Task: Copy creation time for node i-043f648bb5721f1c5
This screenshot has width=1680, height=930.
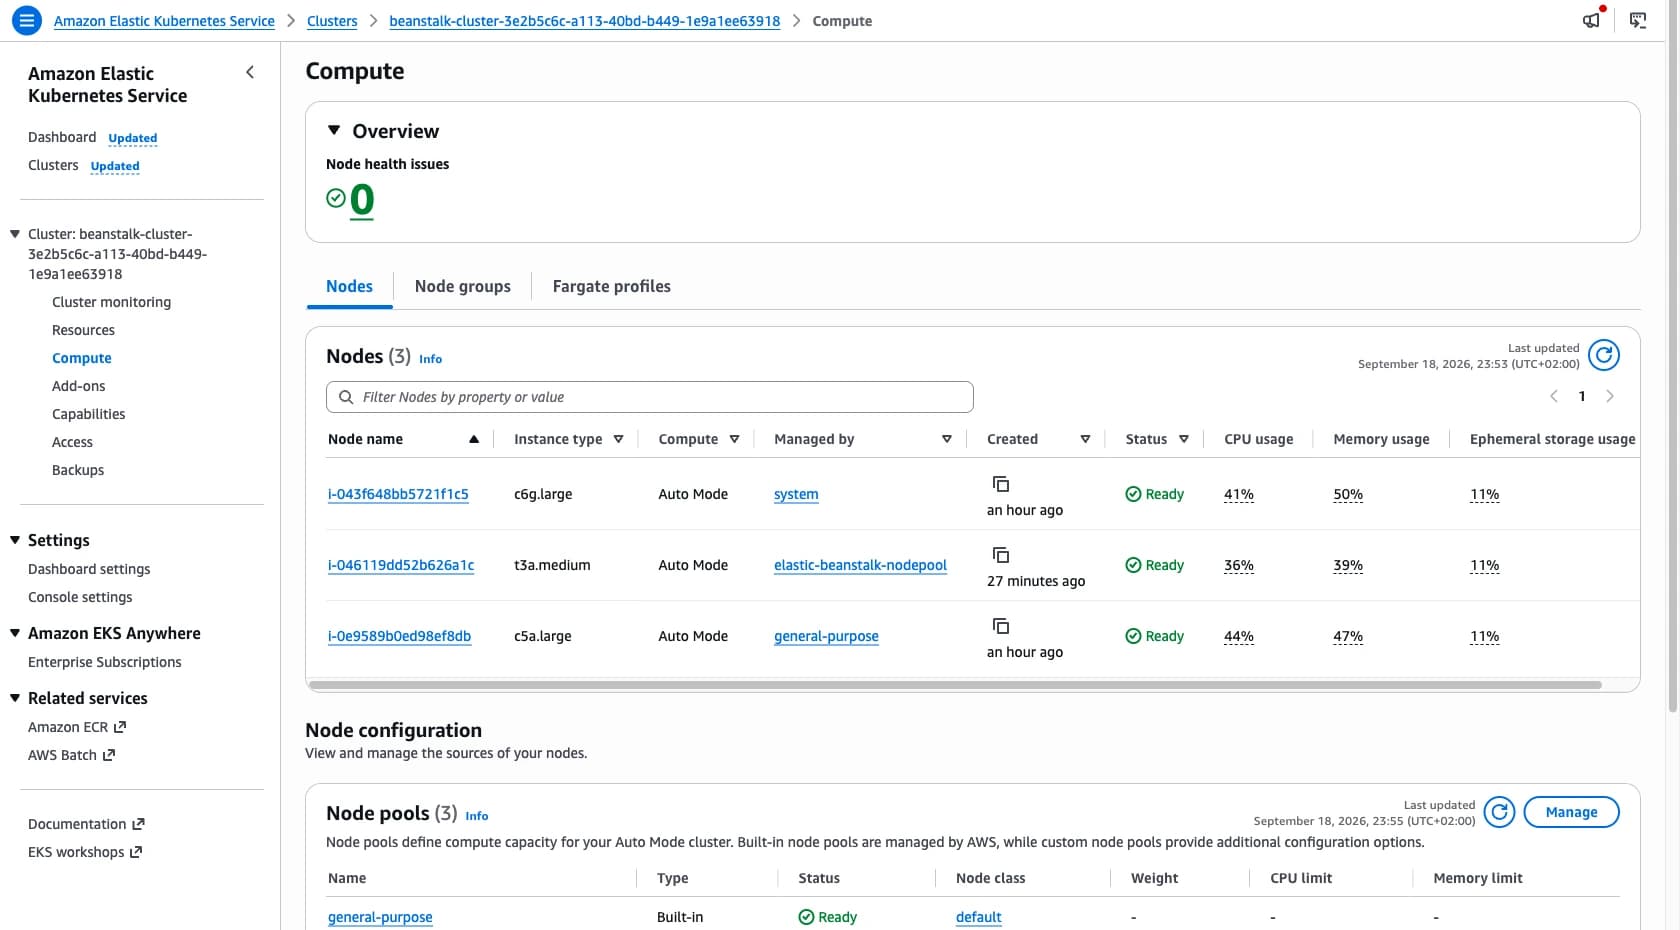Action: [x=1000, y=484]
